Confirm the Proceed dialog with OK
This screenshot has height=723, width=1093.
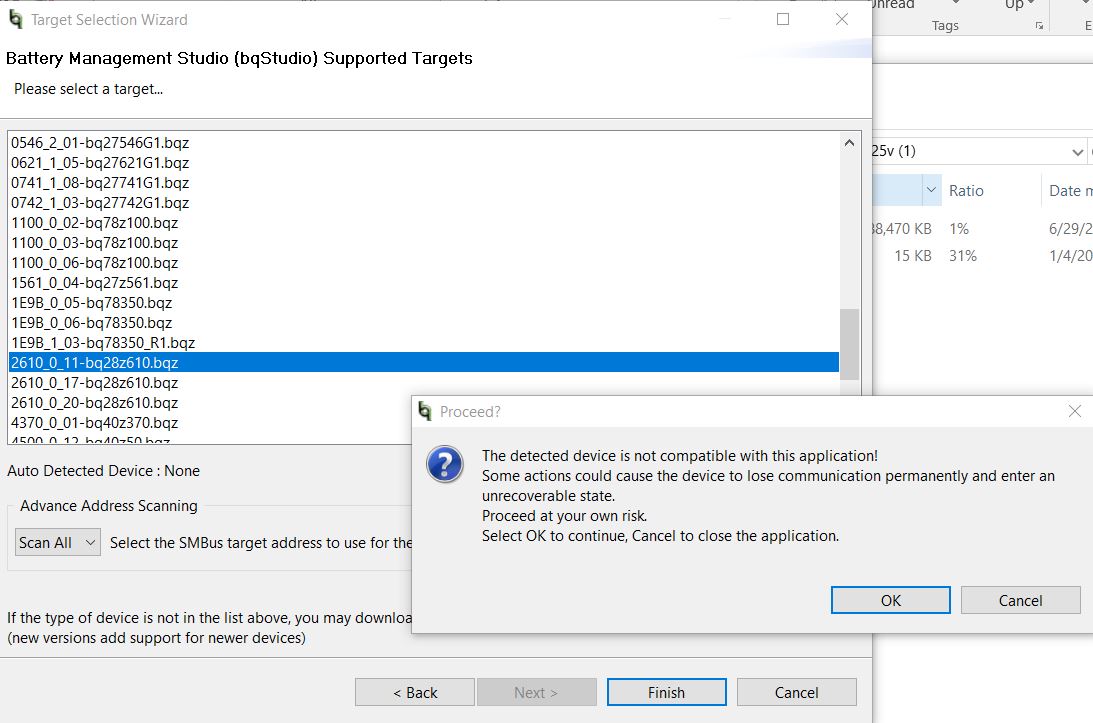[x=890, y=600]
